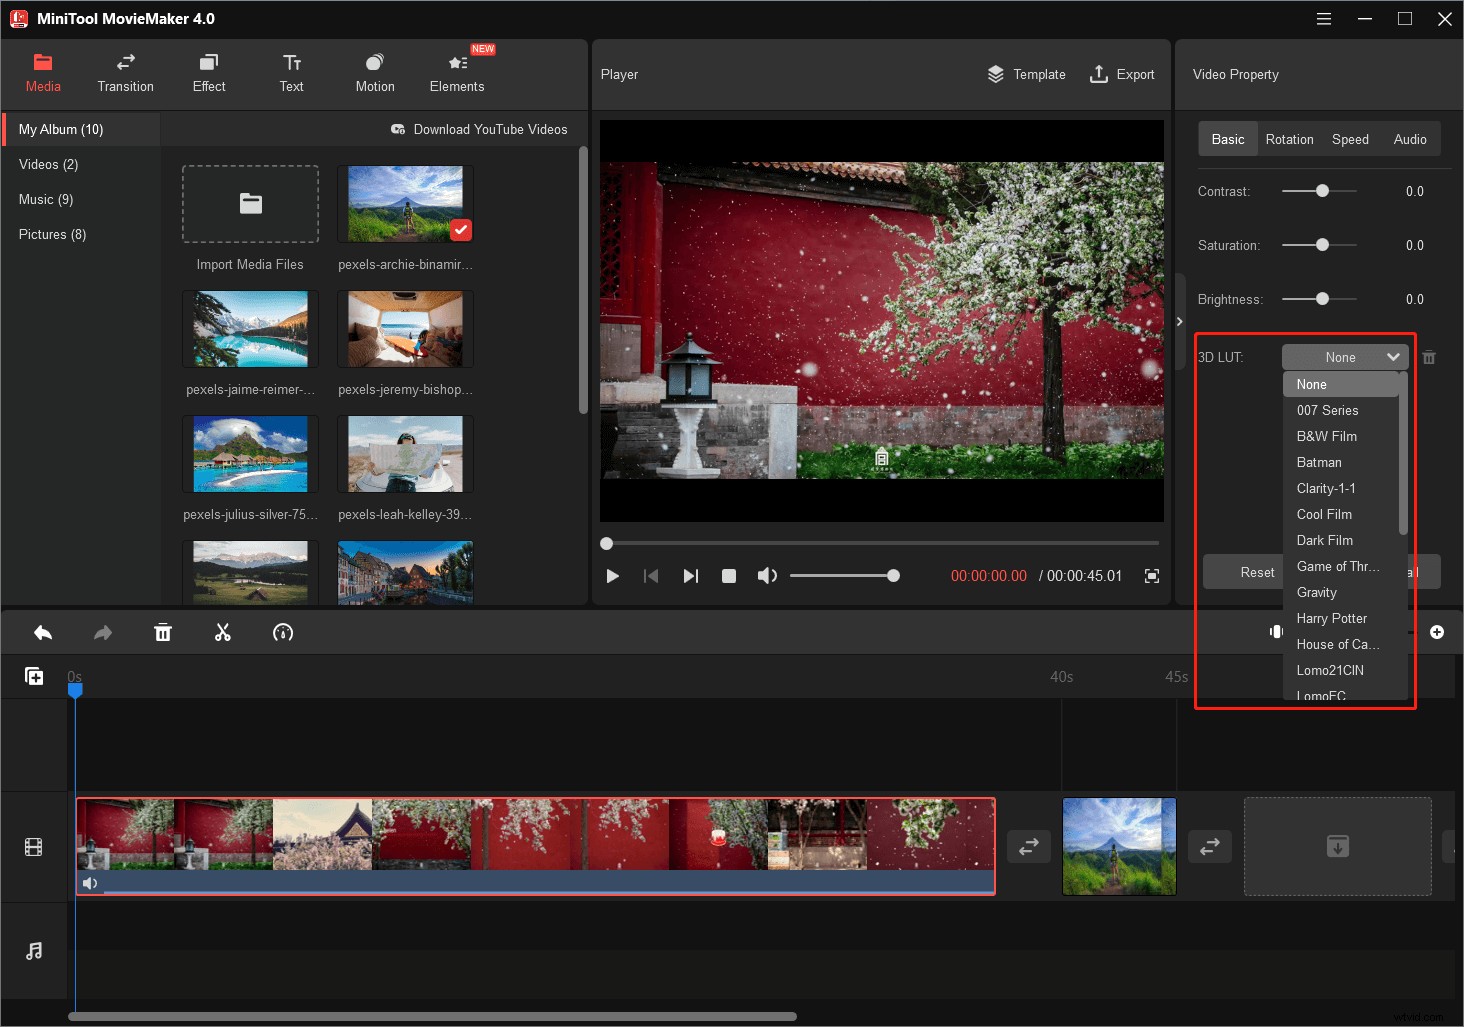The height and width of the screenshot is (1027, 1464).
Task: Select the pexels-julius-silver thumbnail
Action: tap(250, 454)
